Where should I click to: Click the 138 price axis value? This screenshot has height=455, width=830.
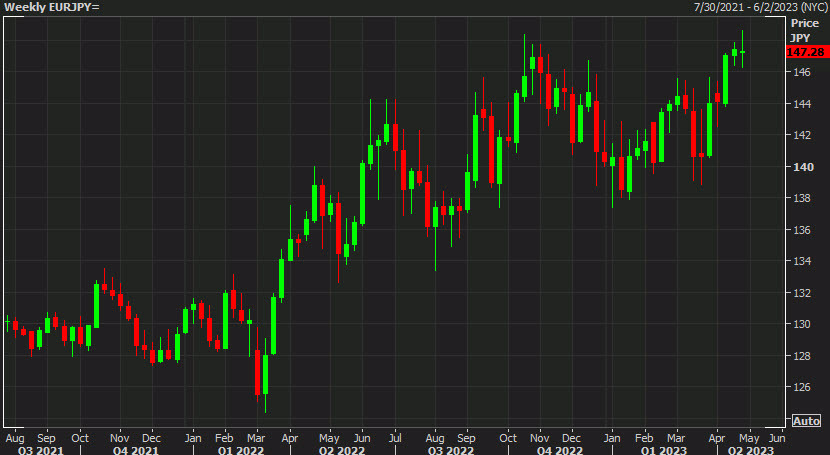tap(801, 198)
